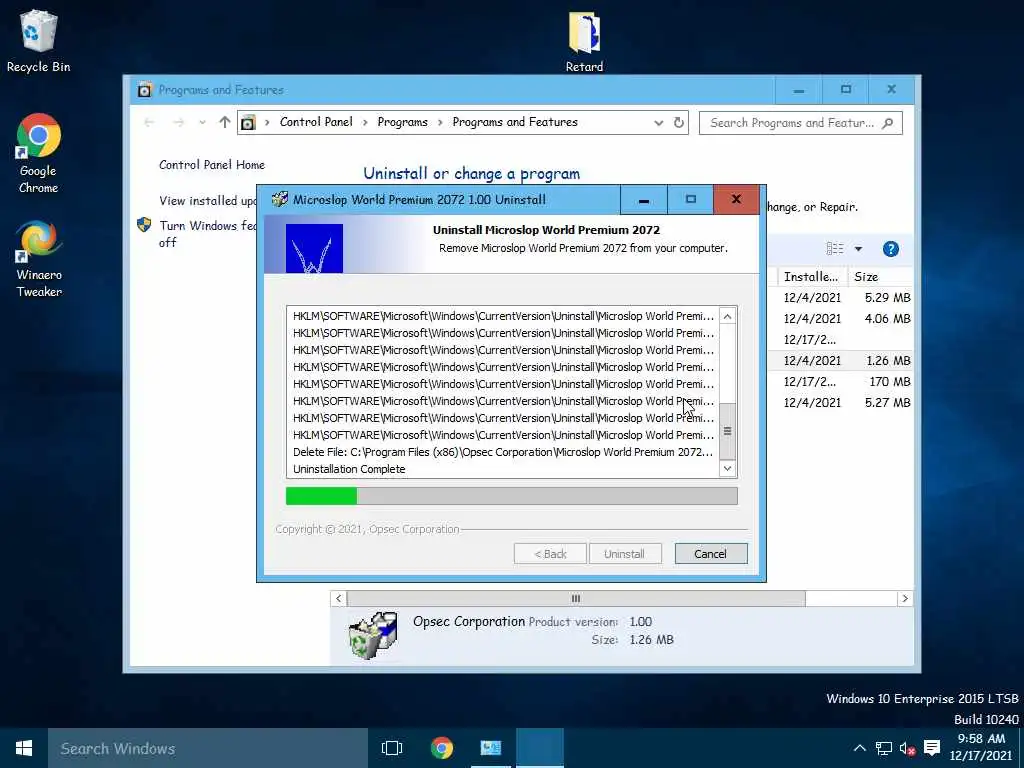Screen dimensions: 1024x768
Task: Open the Control Panel Home link
Action: coord(212,165)
